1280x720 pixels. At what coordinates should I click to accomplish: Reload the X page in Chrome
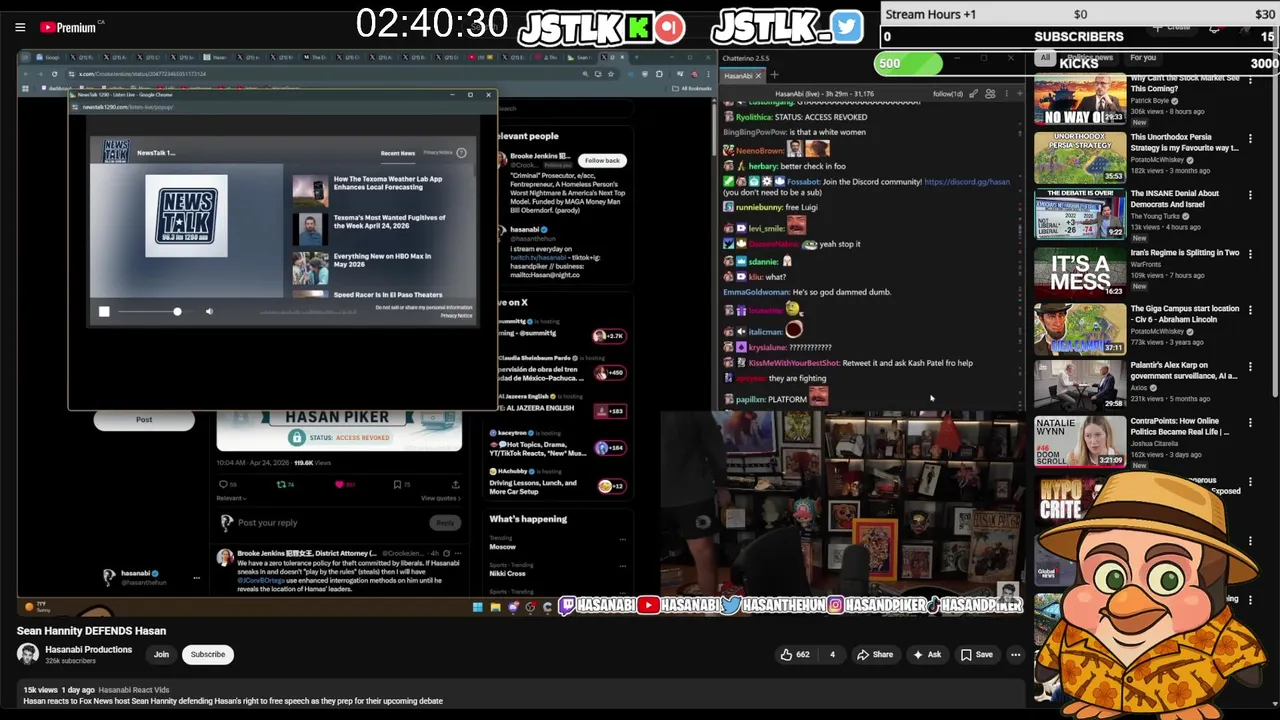coord(54,74)
